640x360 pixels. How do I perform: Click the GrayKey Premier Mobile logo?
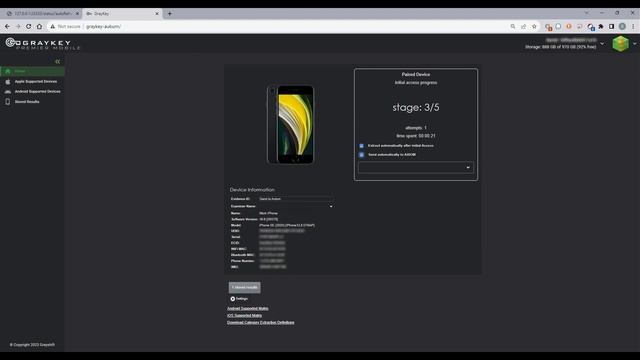pyautogui.click(x=43, y=44)
